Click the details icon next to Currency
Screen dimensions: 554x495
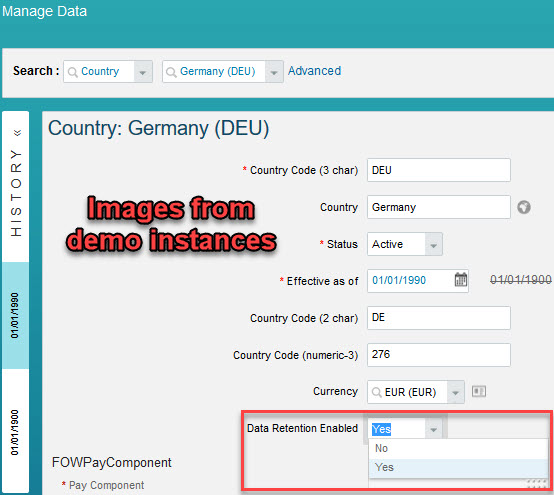[x=479, y=391]
